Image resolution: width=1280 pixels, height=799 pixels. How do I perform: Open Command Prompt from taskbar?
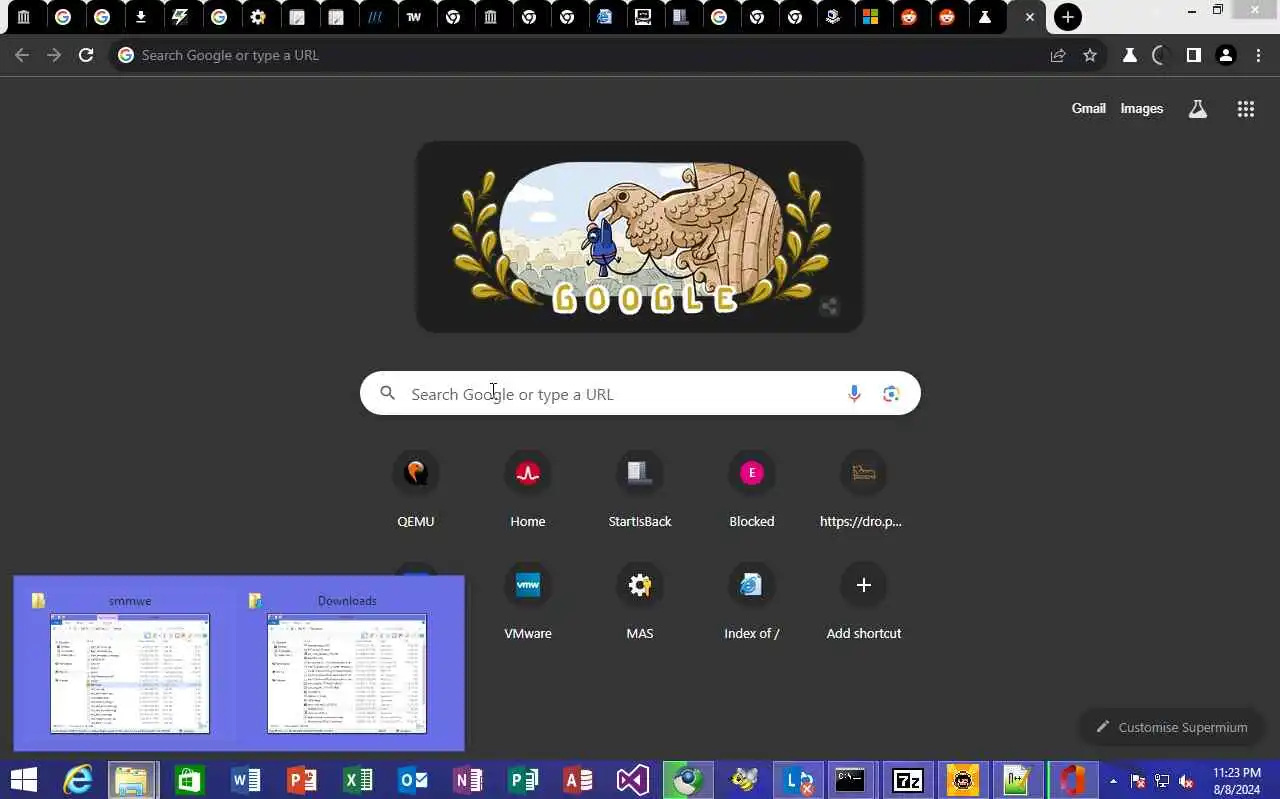pos(850,780)
